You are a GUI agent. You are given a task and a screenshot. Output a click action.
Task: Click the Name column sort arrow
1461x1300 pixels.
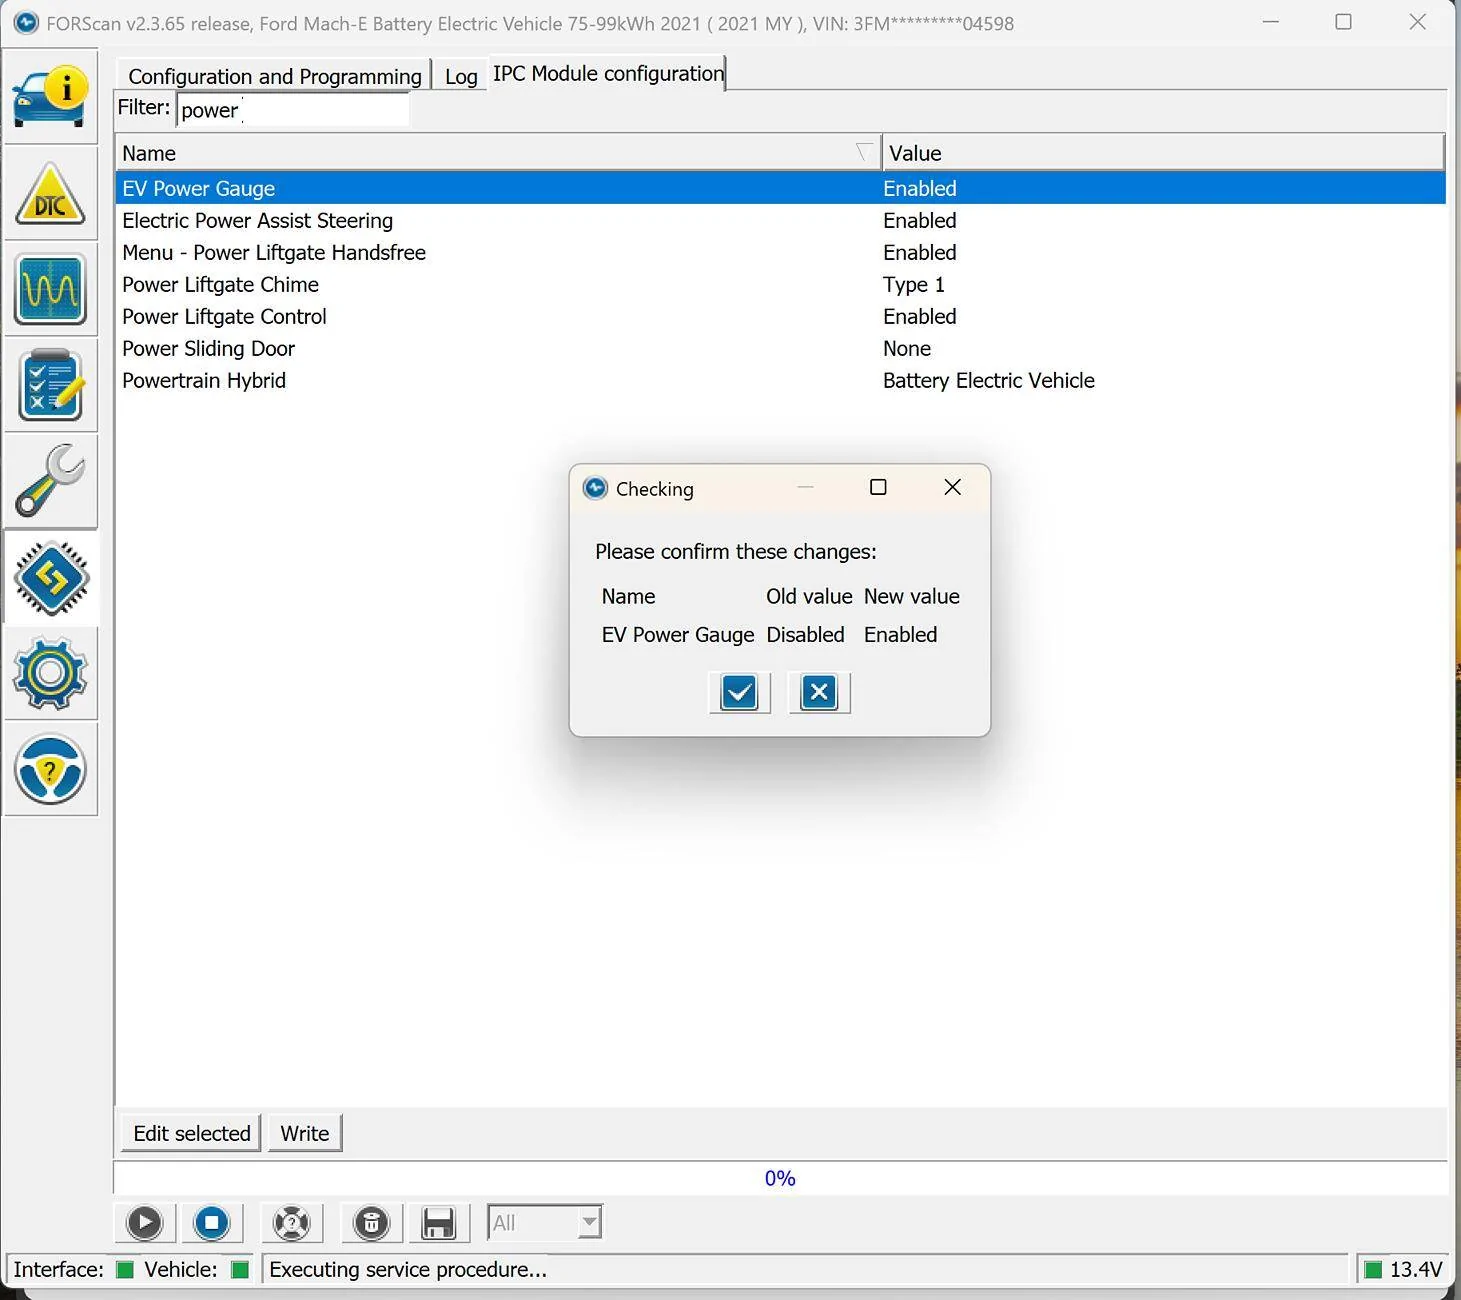pyautogui.click(x=864, y=152)
